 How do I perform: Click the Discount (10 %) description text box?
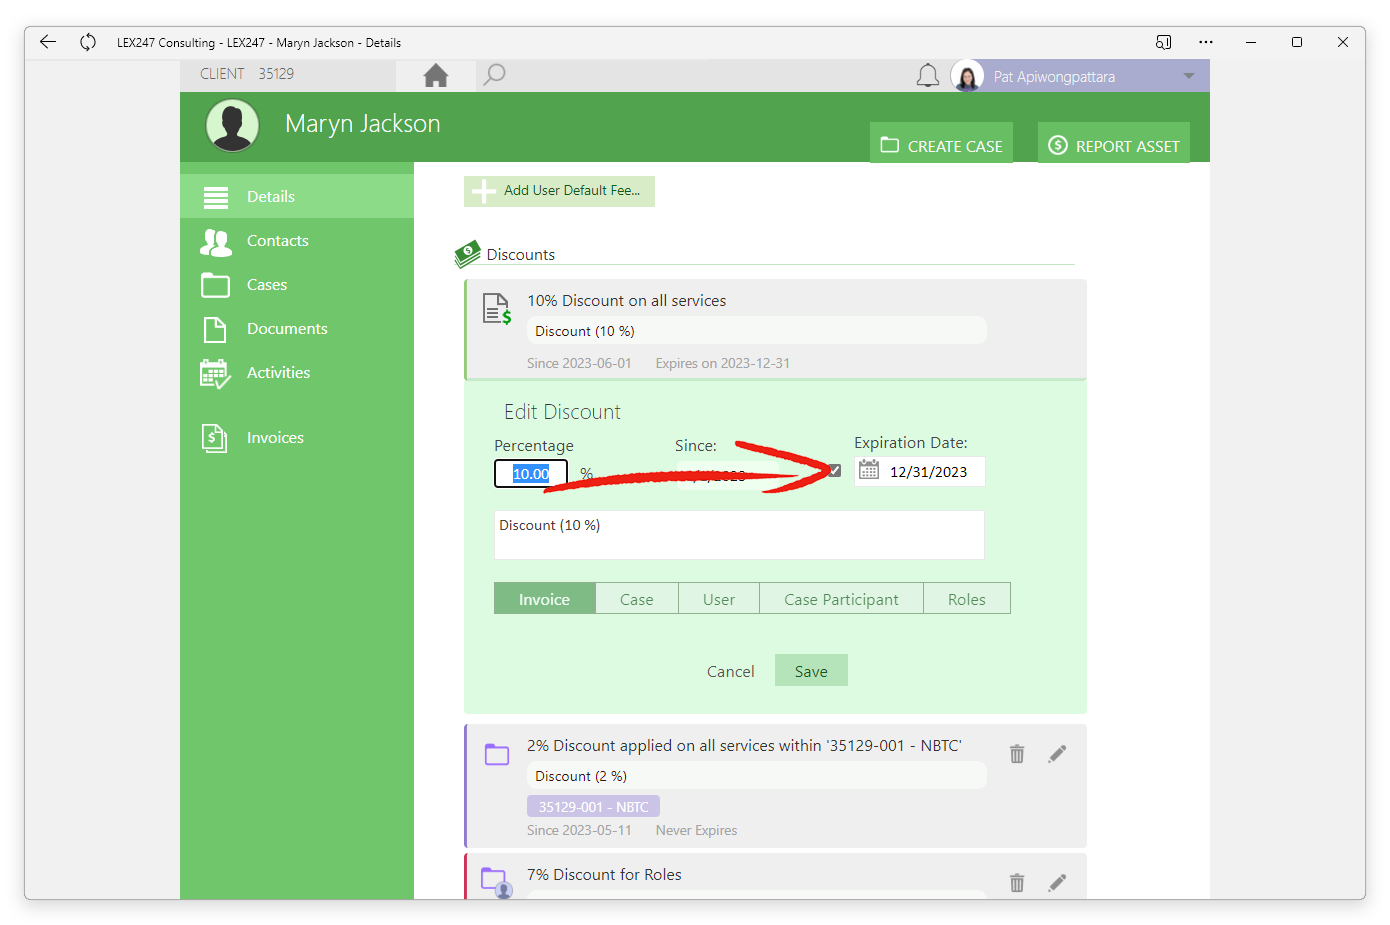[739, 535]
